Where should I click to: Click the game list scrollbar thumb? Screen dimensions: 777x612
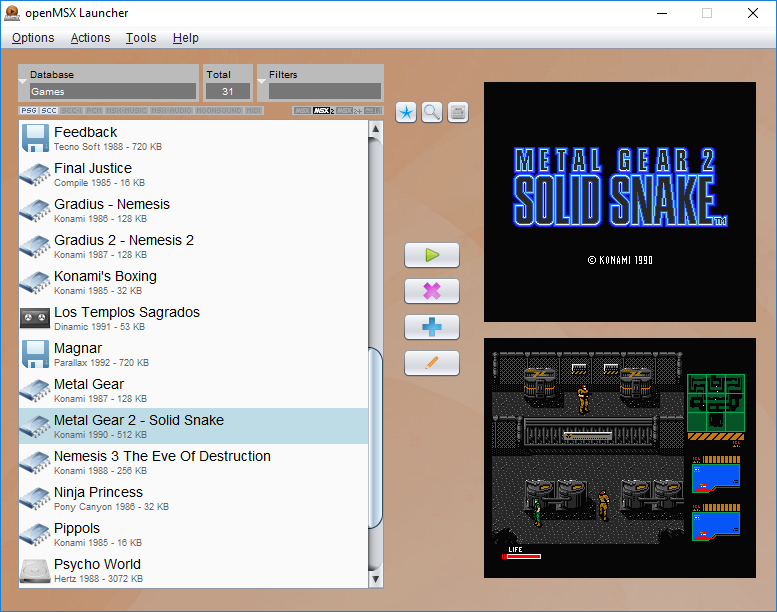click(x=376, y=438)
